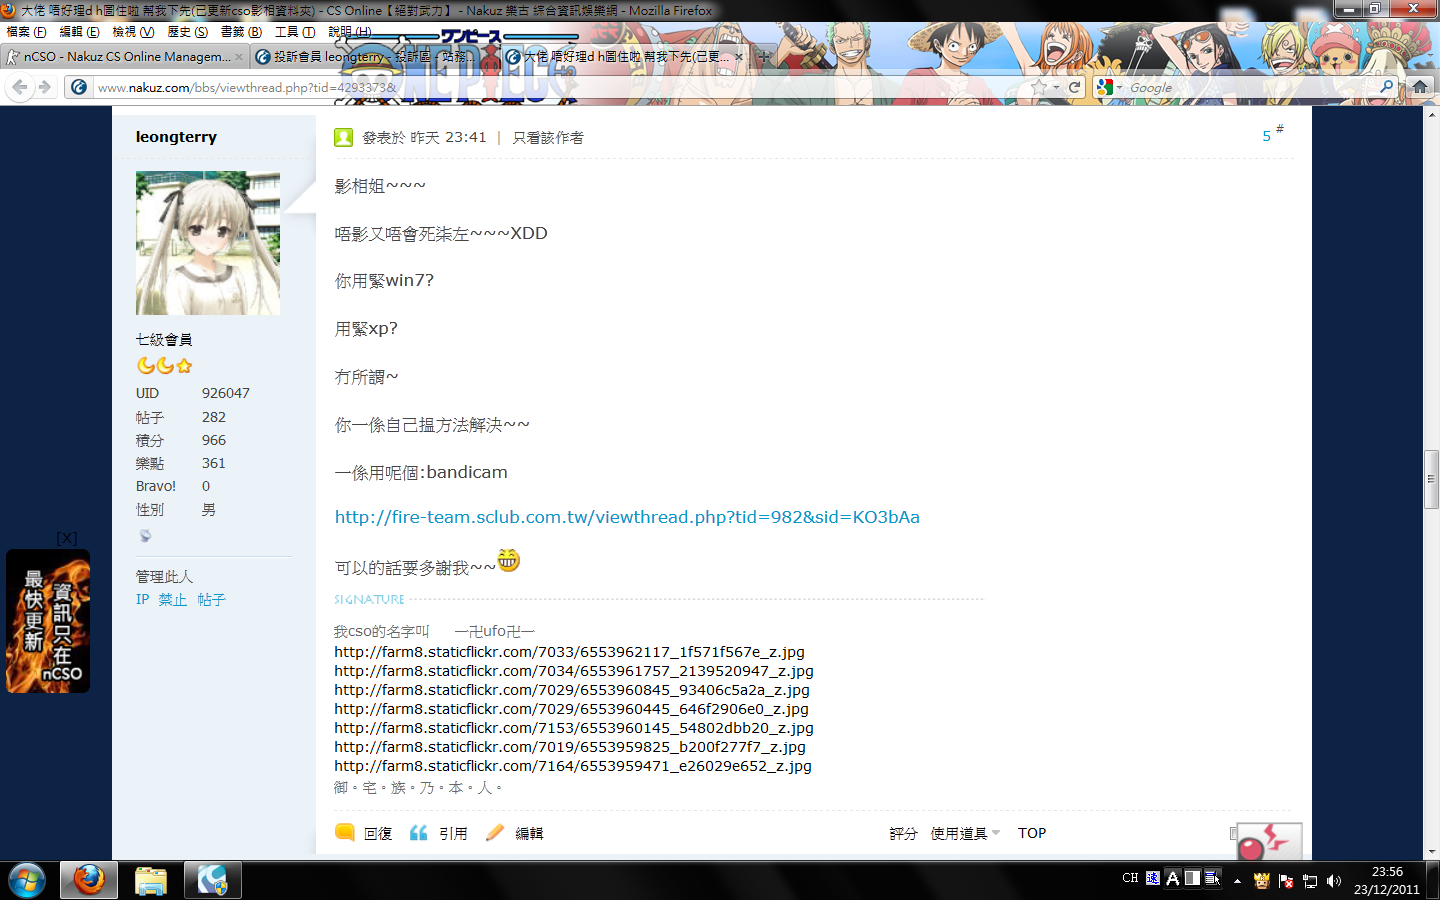This screenshot has width=1440, height=900.
Task: Click the 帖子 link under 管理此人
Action: [211, 599]
